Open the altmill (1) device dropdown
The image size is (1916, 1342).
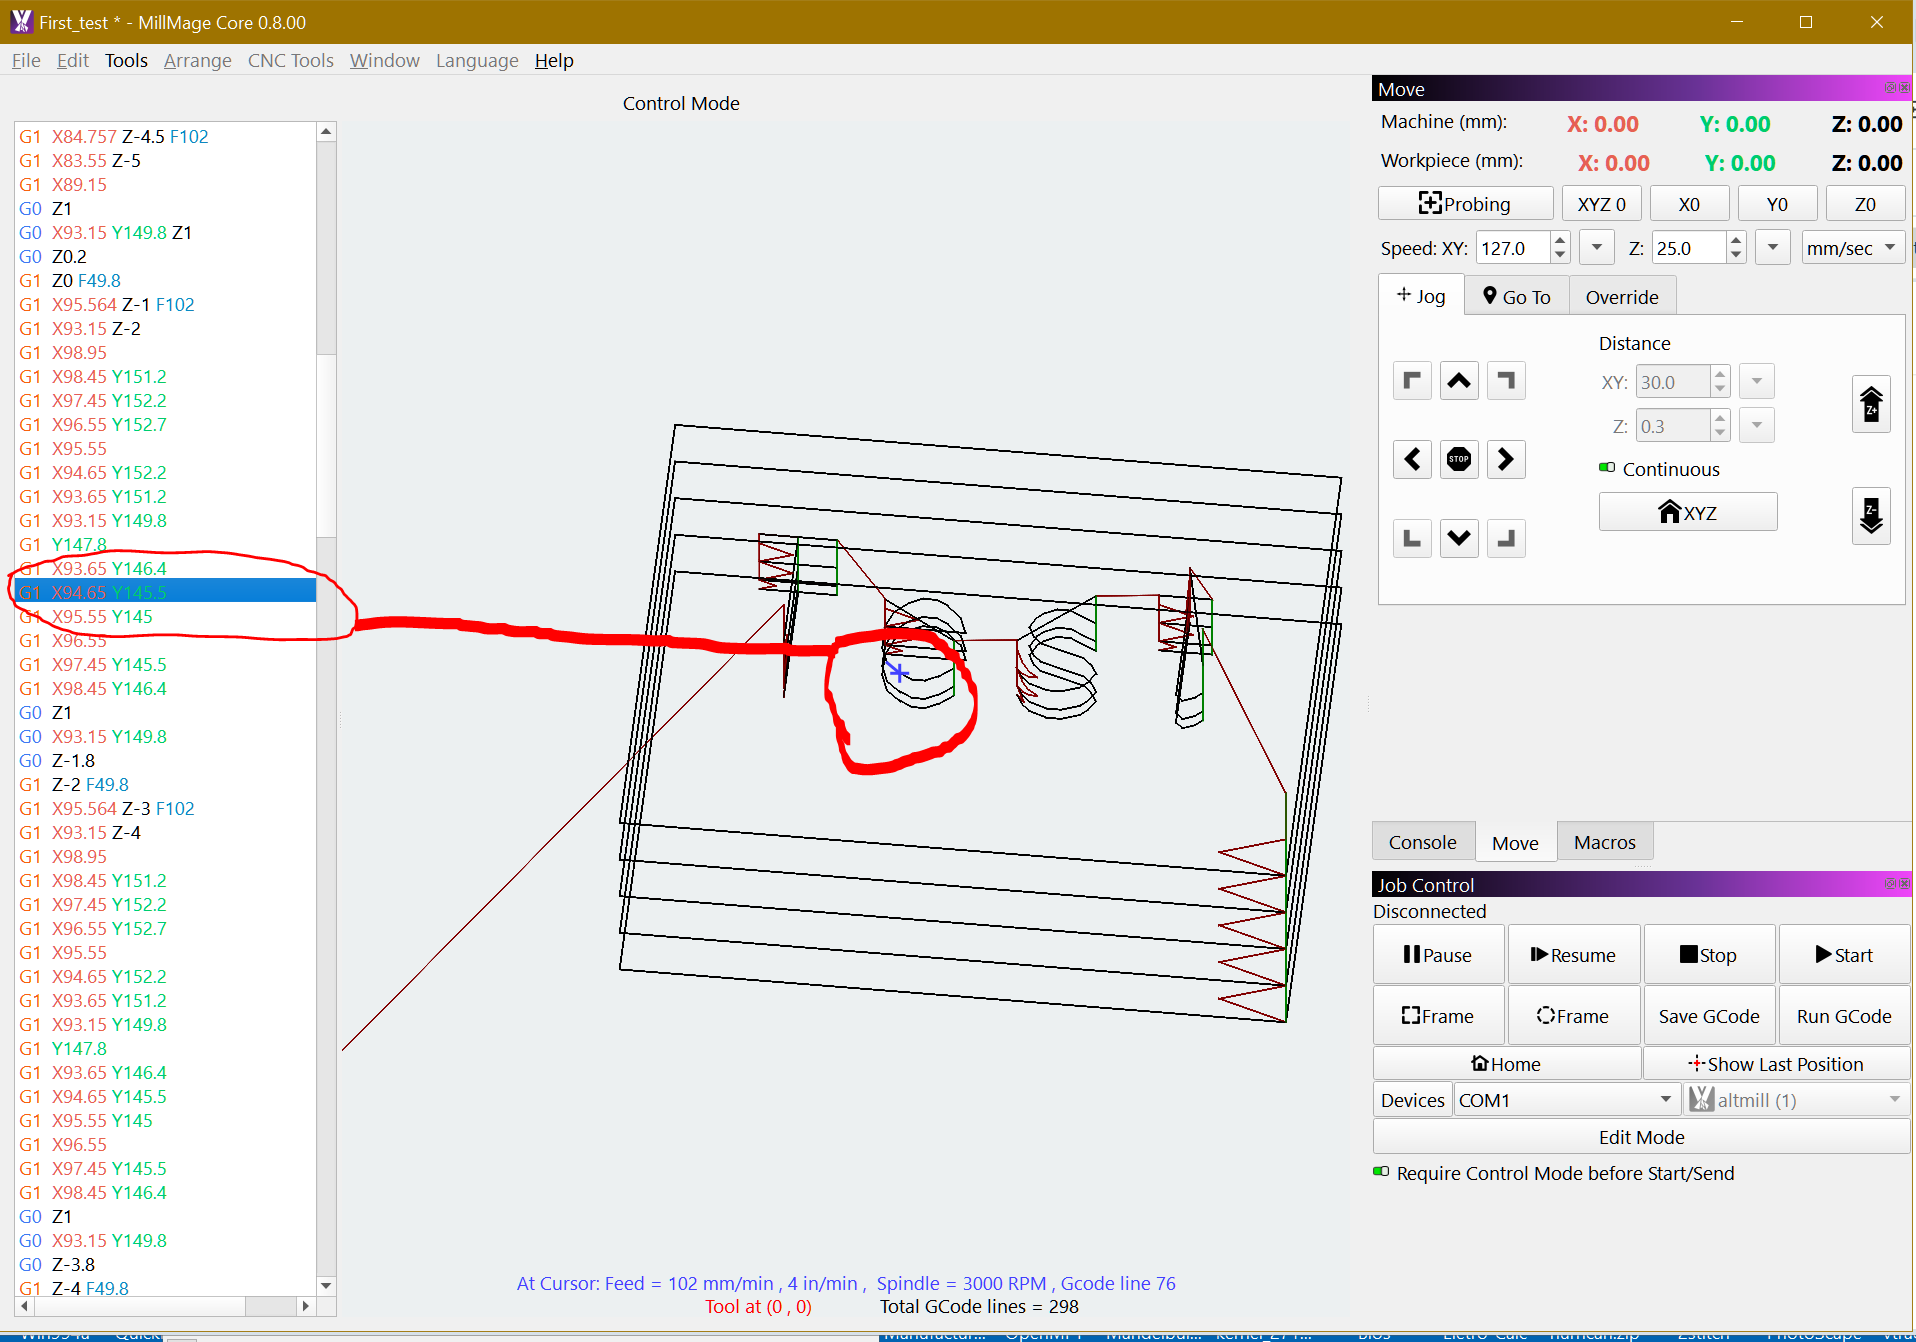tap(1796, 1100)
